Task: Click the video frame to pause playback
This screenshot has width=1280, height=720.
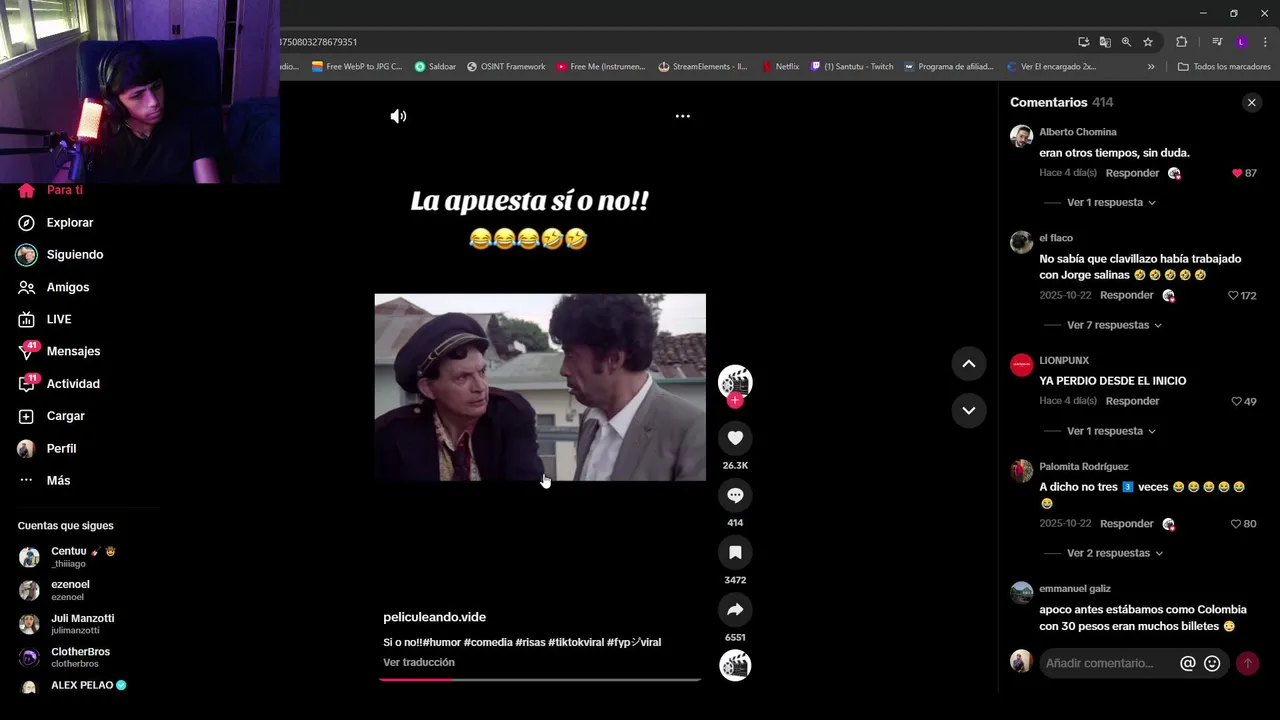Action: [540, 387]
